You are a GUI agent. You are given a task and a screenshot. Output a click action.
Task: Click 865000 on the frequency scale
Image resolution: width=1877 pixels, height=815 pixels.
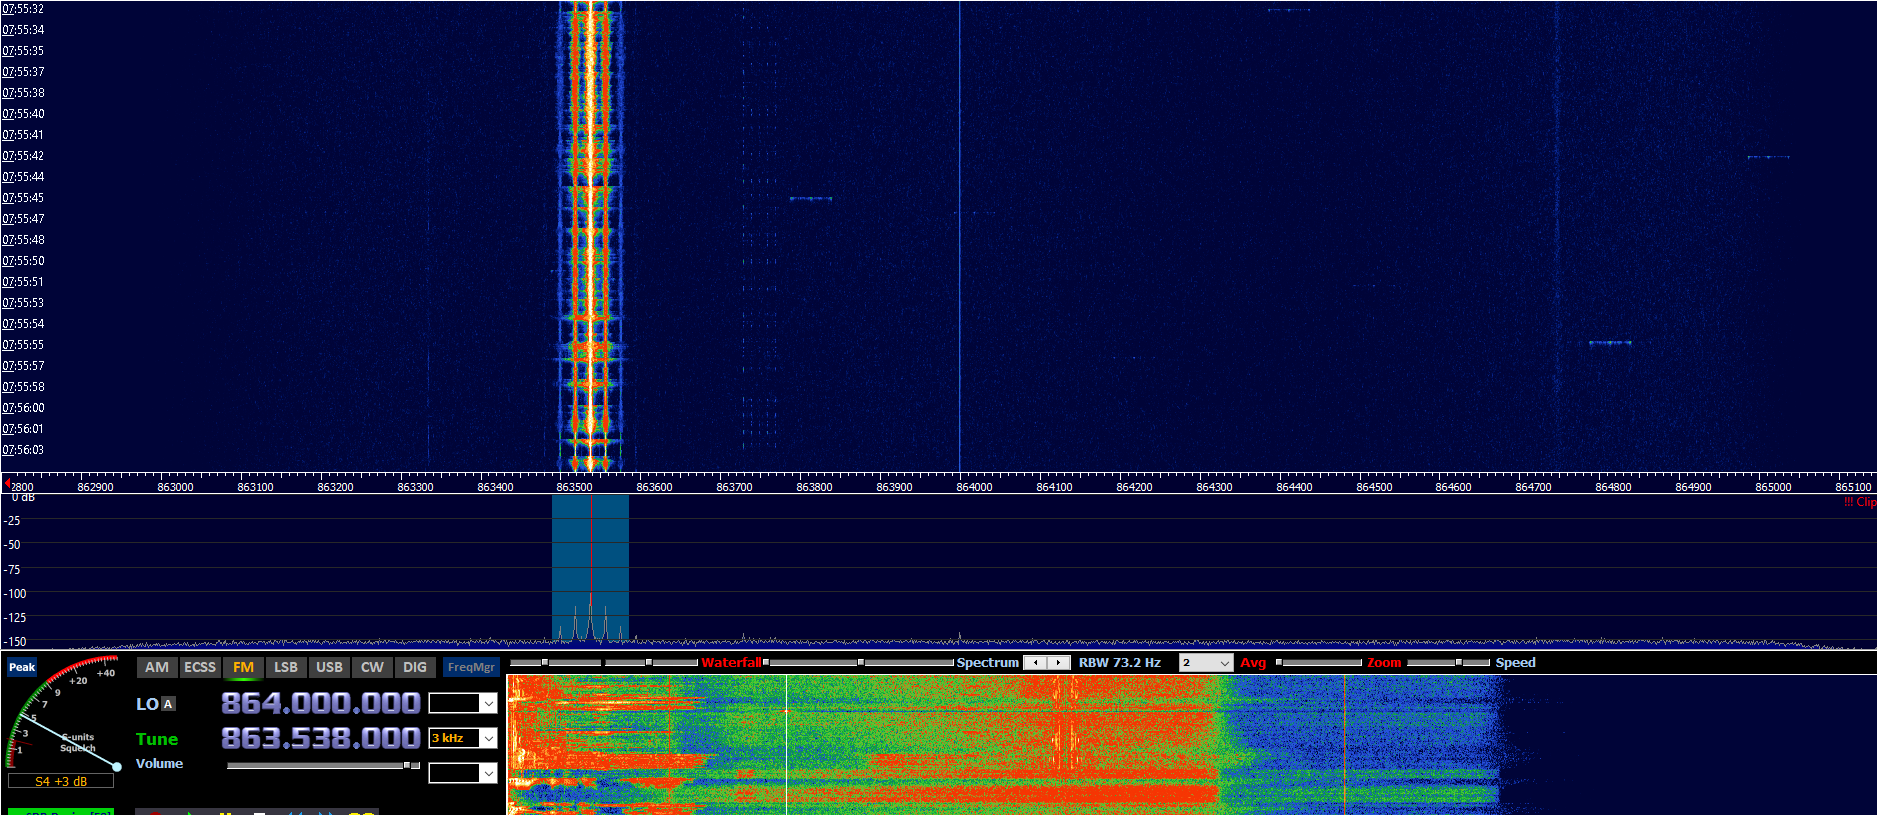[x=1773, y=487]
